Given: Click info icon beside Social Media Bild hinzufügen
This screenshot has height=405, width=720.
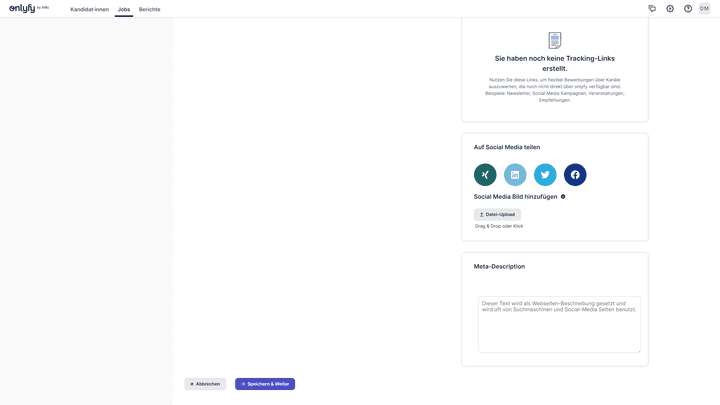Looking at the screenshot, I should point(563,197).
